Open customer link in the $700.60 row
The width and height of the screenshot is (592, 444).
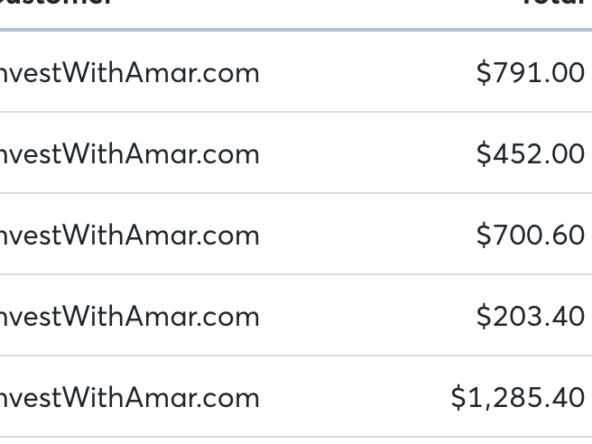click(130, 235)
